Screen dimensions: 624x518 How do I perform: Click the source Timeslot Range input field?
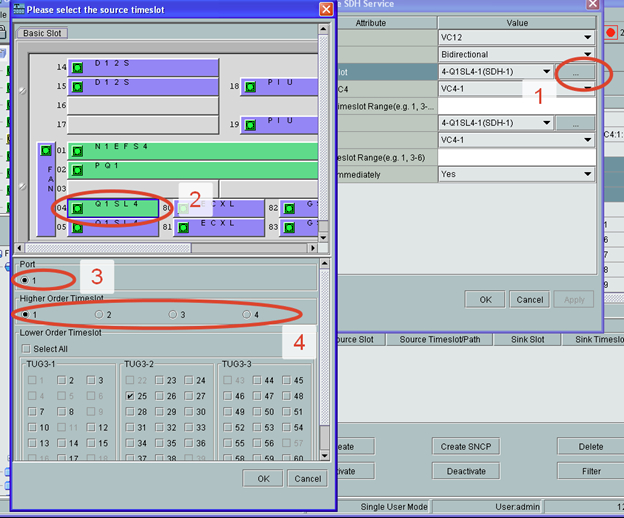(x=517, y=106)
